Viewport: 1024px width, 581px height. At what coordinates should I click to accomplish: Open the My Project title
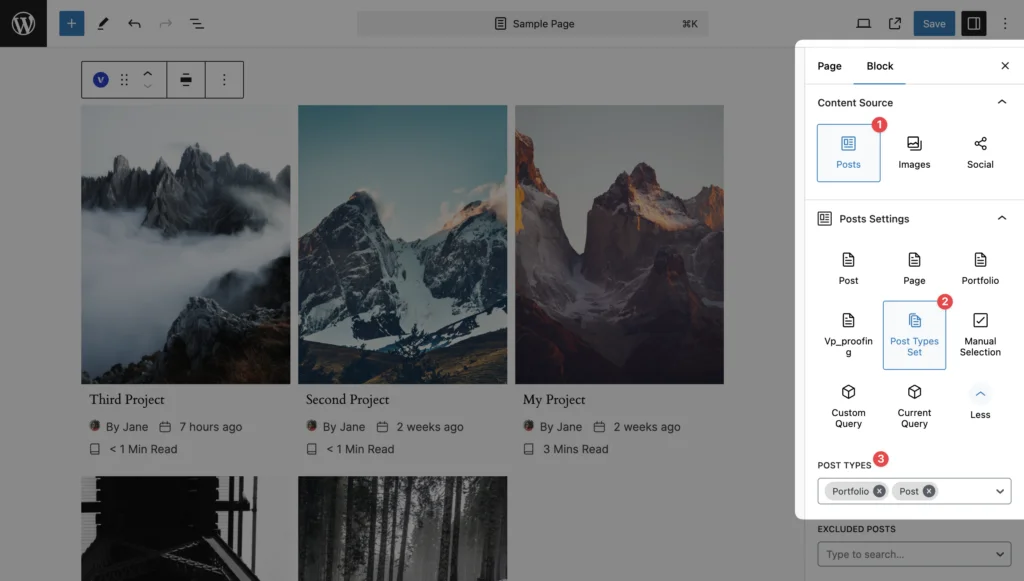(x=554, y=400)
